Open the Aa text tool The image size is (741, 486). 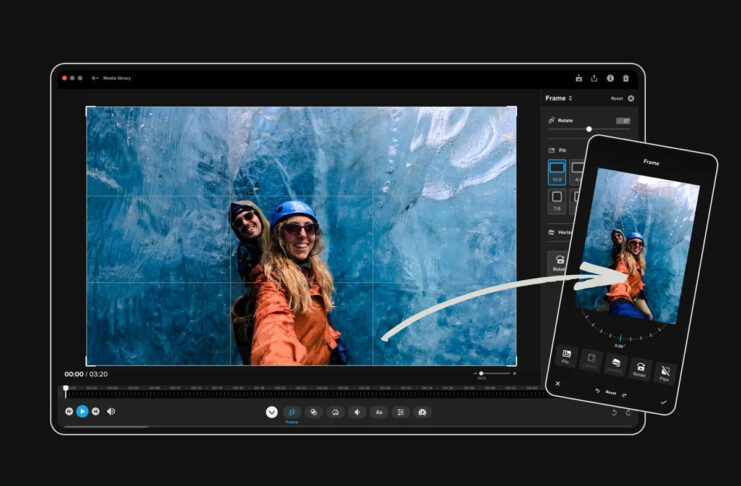(379, 412)
